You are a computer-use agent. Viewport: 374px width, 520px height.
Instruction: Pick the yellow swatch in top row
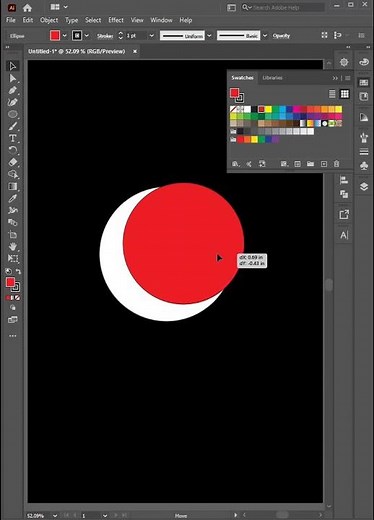(x=268, y=109)
